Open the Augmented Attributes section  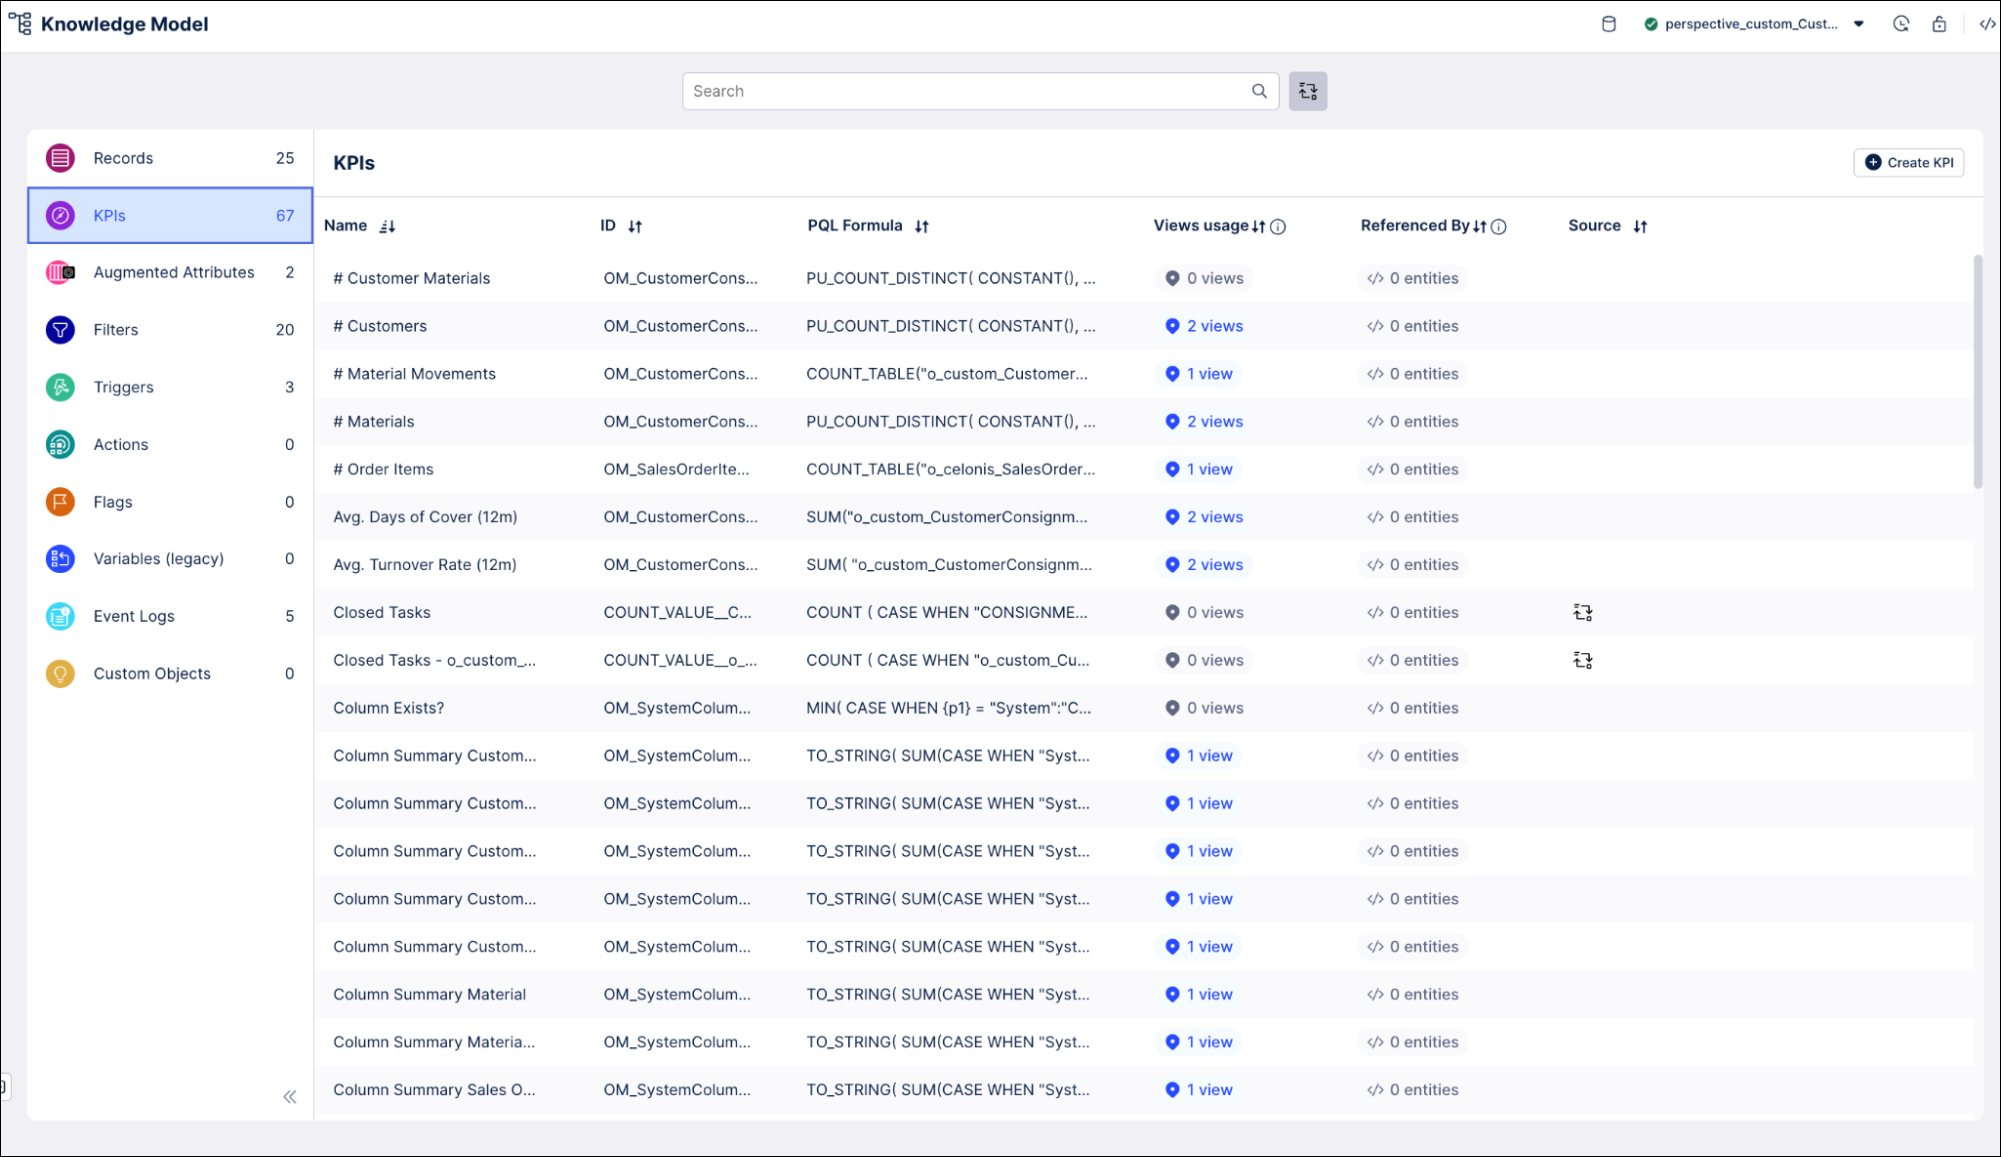pos(170,272)
